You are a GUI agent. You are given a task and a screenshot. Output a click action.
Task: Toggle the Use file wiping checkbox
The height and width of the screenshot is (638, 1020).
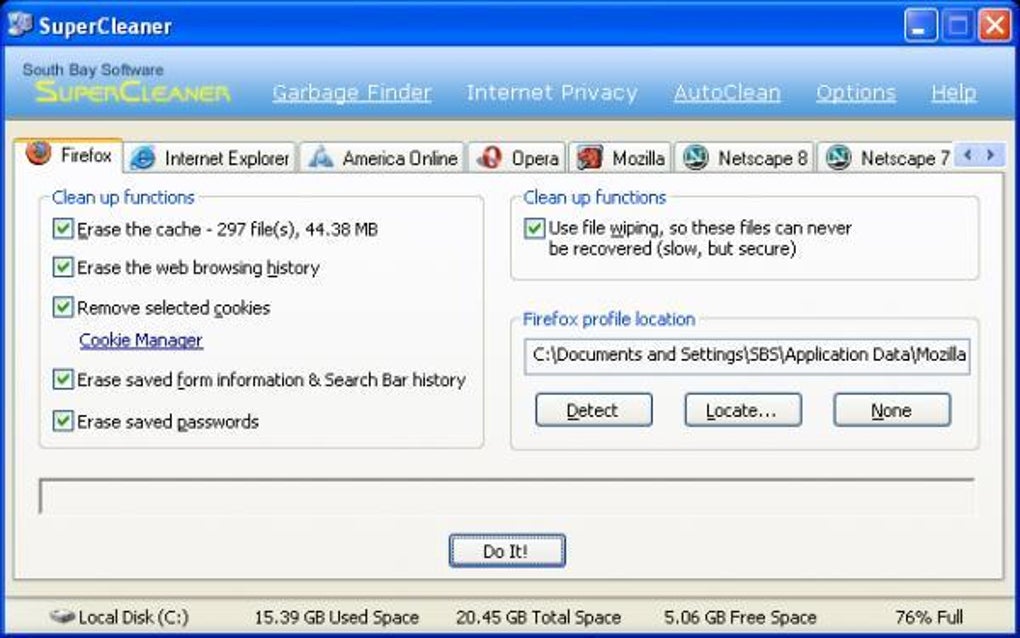(534, 228)
